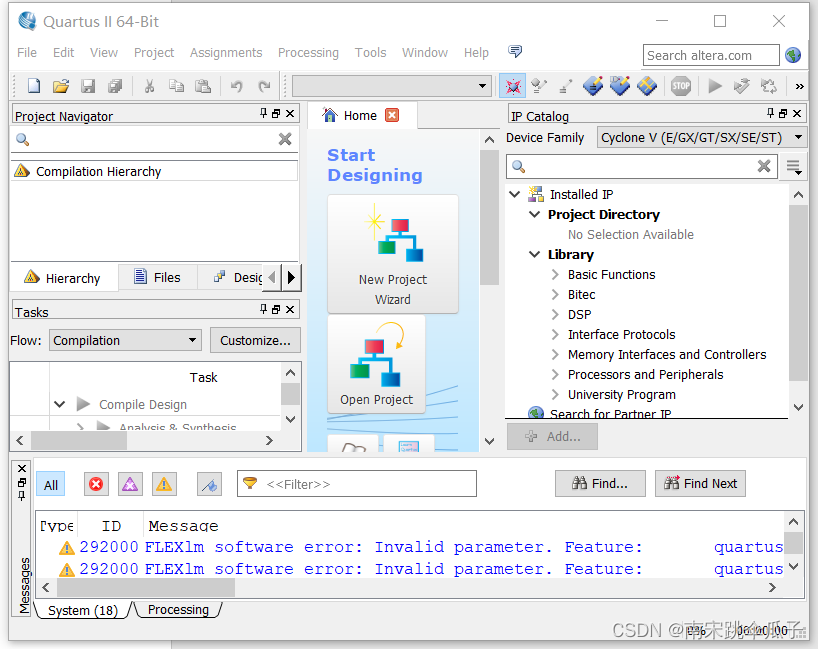This screenshot has width=818, height=649.
Task: Collapse the Compile Design task
Action: [x=59, y=404]
